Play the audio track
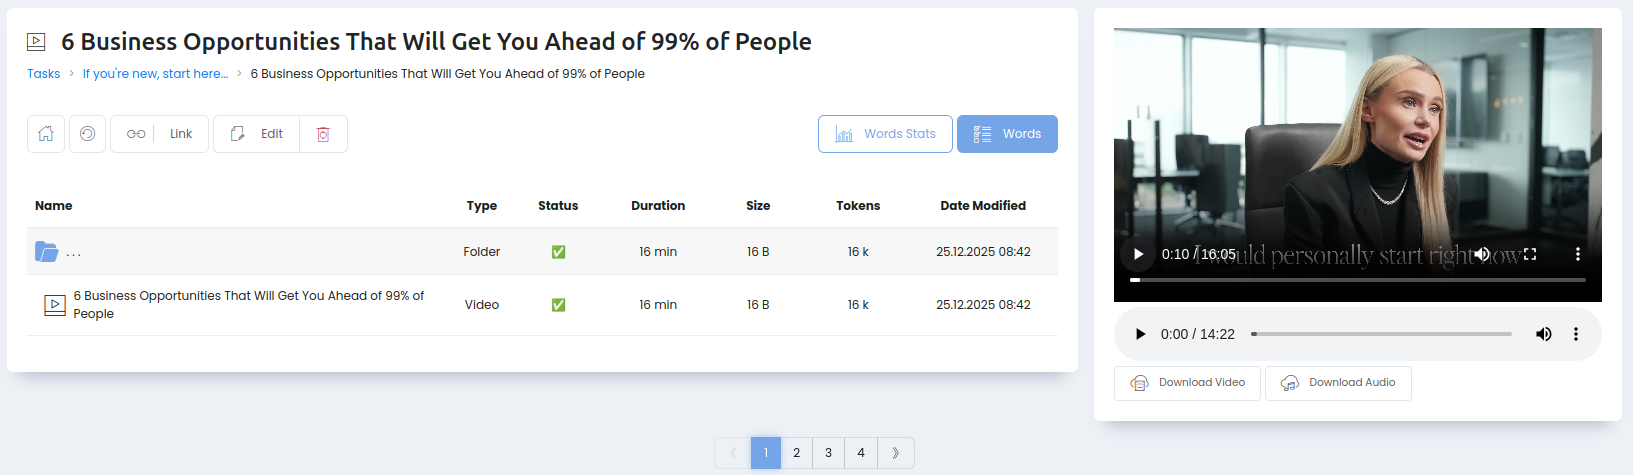 (1140, 334)
